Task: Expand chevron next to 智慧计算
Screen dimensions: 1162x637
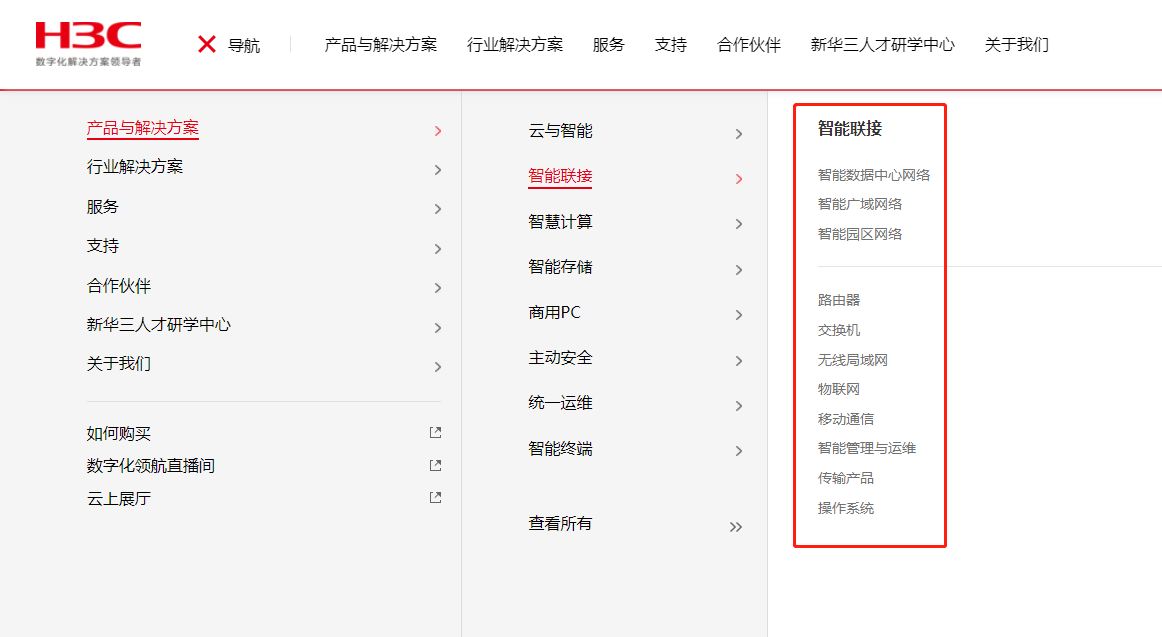Action: point(739,224)
